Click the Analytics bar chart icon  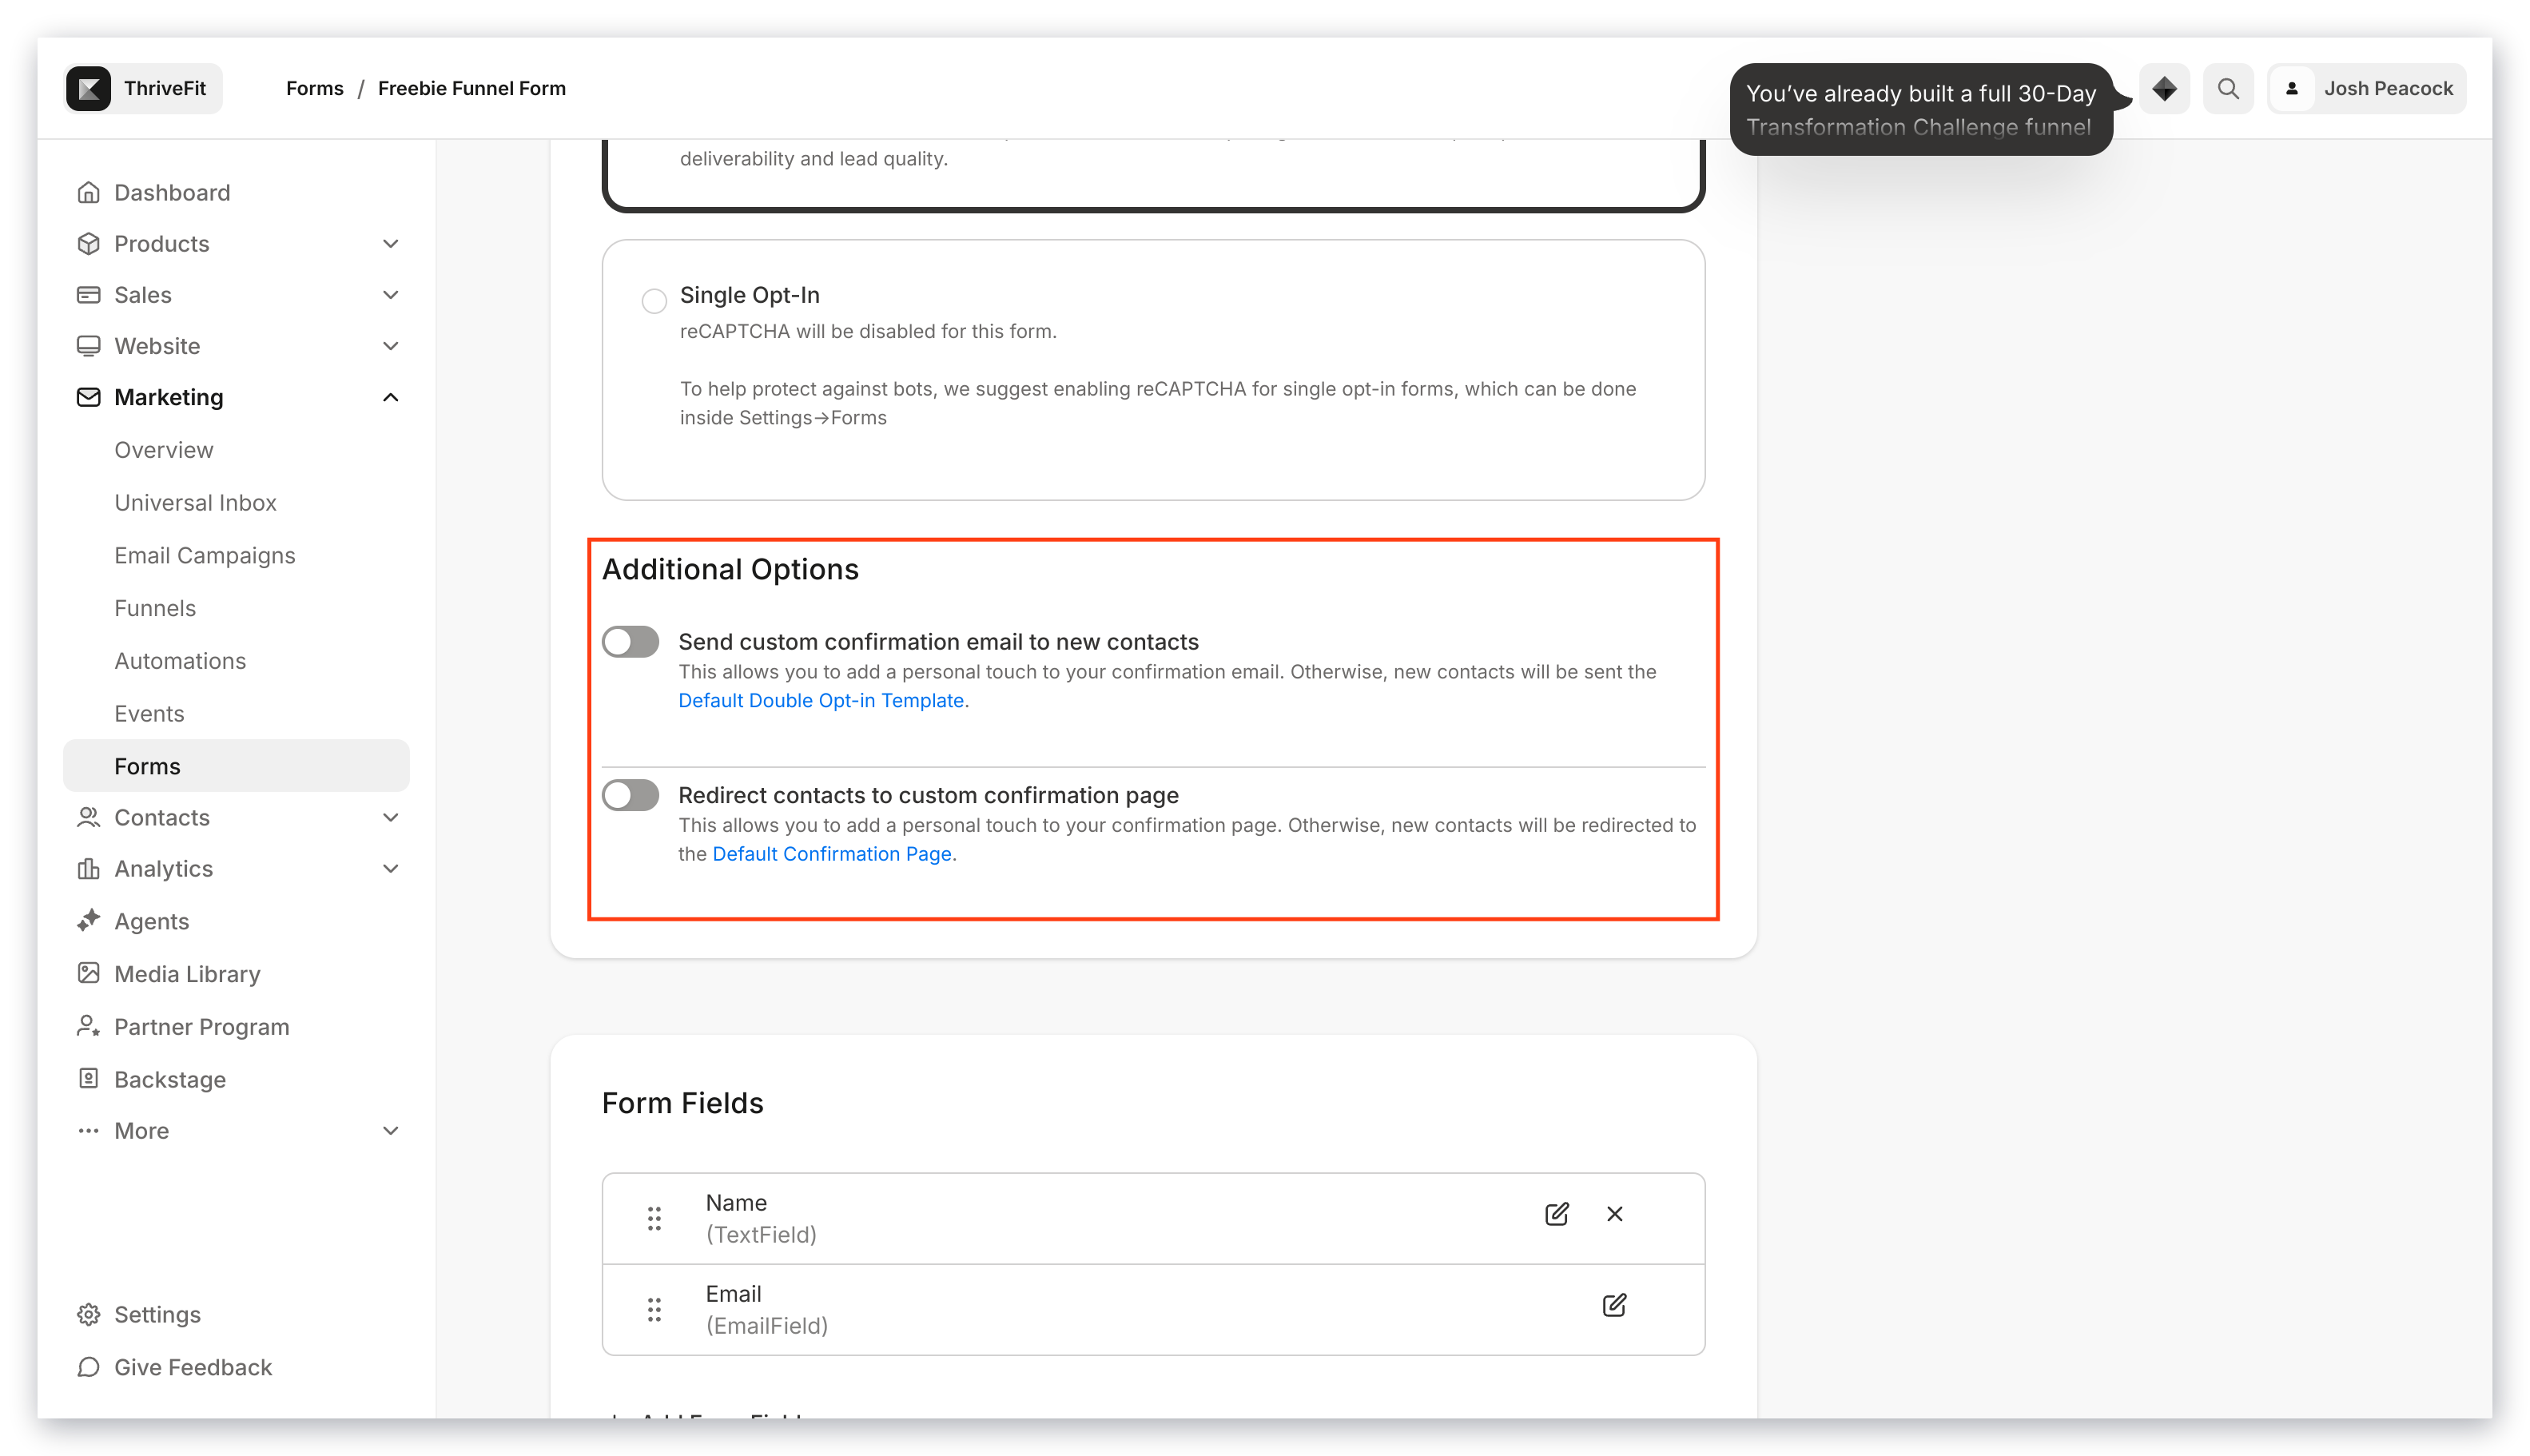pyautogui.click(x=89, y=868)
